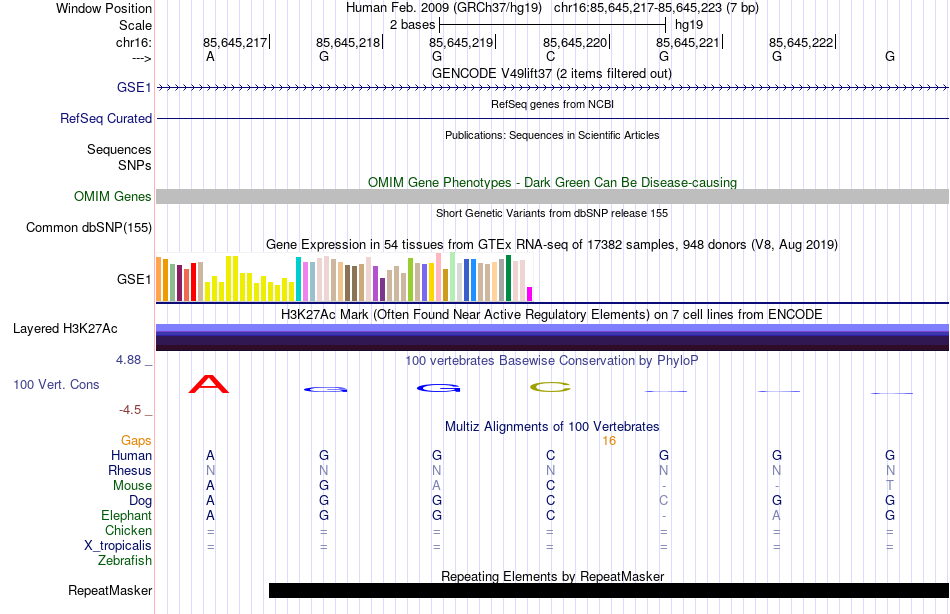Click the RepeatMasker track label
This screenshot has width=950, height=614.
click(x=110, y=590)
